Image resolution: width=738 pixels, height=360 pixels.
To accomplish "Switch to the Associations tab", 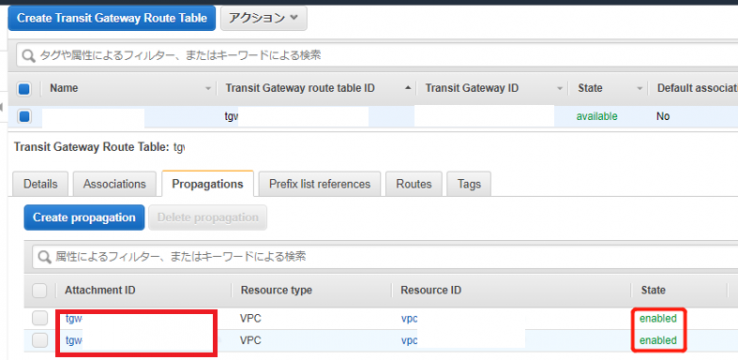I will pyautogui.click(x=114, y=184).
